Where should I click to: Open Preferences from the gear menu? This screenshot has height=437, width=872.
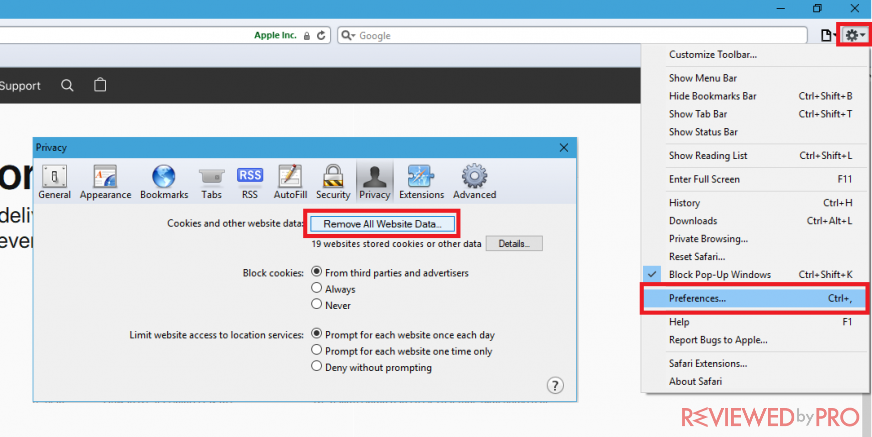[x=755, y=299]
